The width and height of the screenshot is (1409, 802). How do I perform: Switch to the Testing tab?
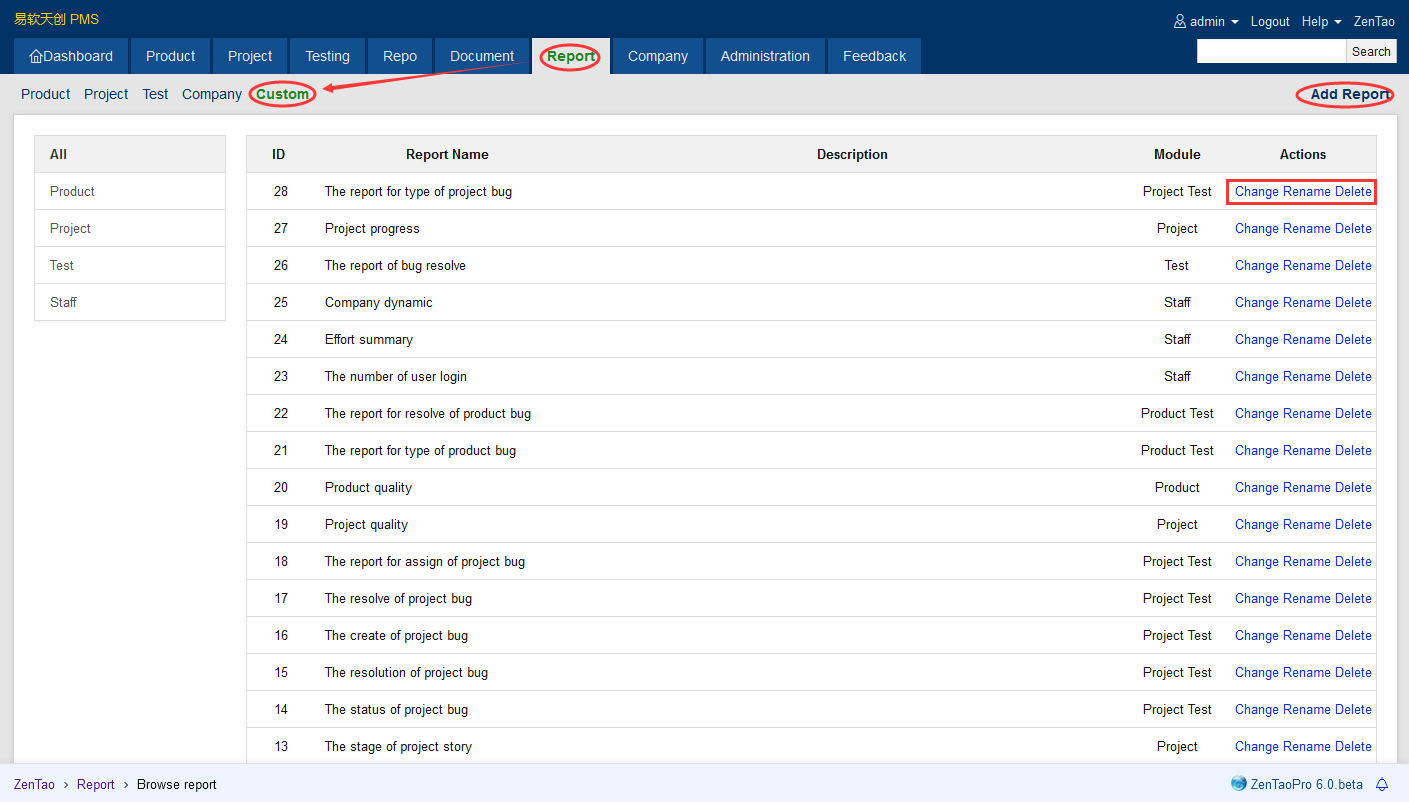tap(327, 56)
